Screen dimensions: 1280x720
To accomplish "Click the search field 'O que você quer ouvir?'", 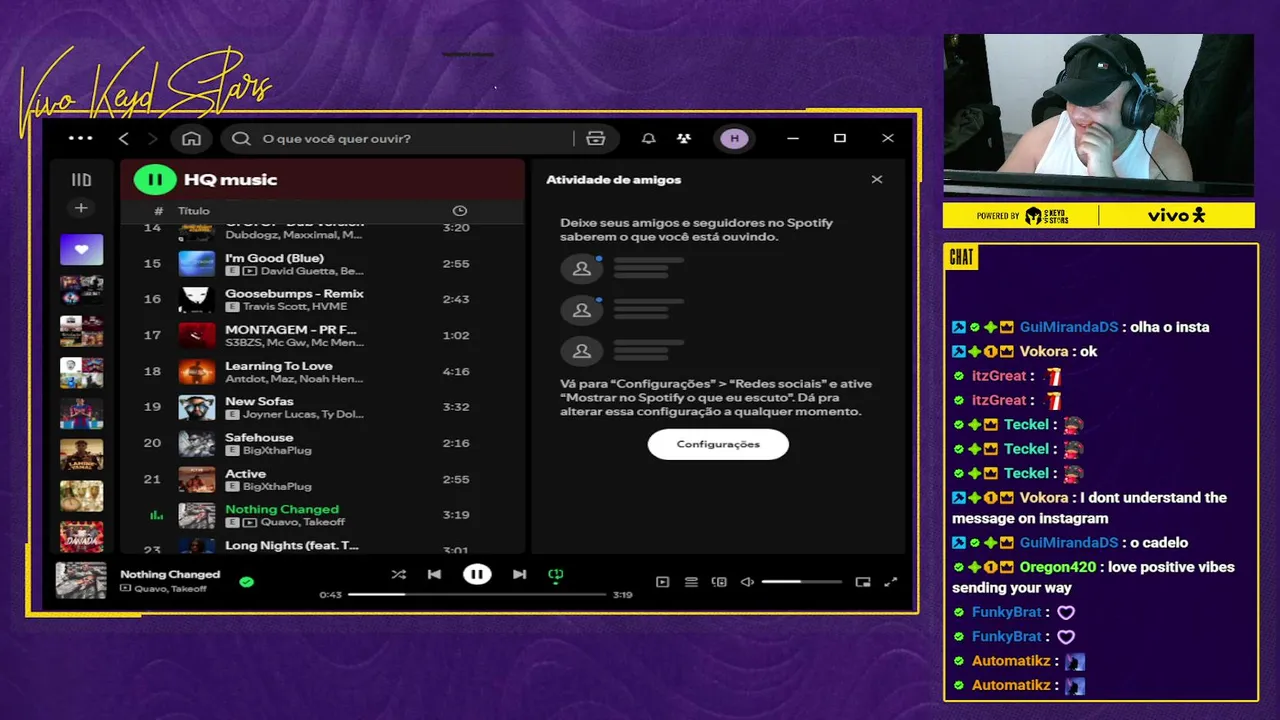I will (400, 138).
